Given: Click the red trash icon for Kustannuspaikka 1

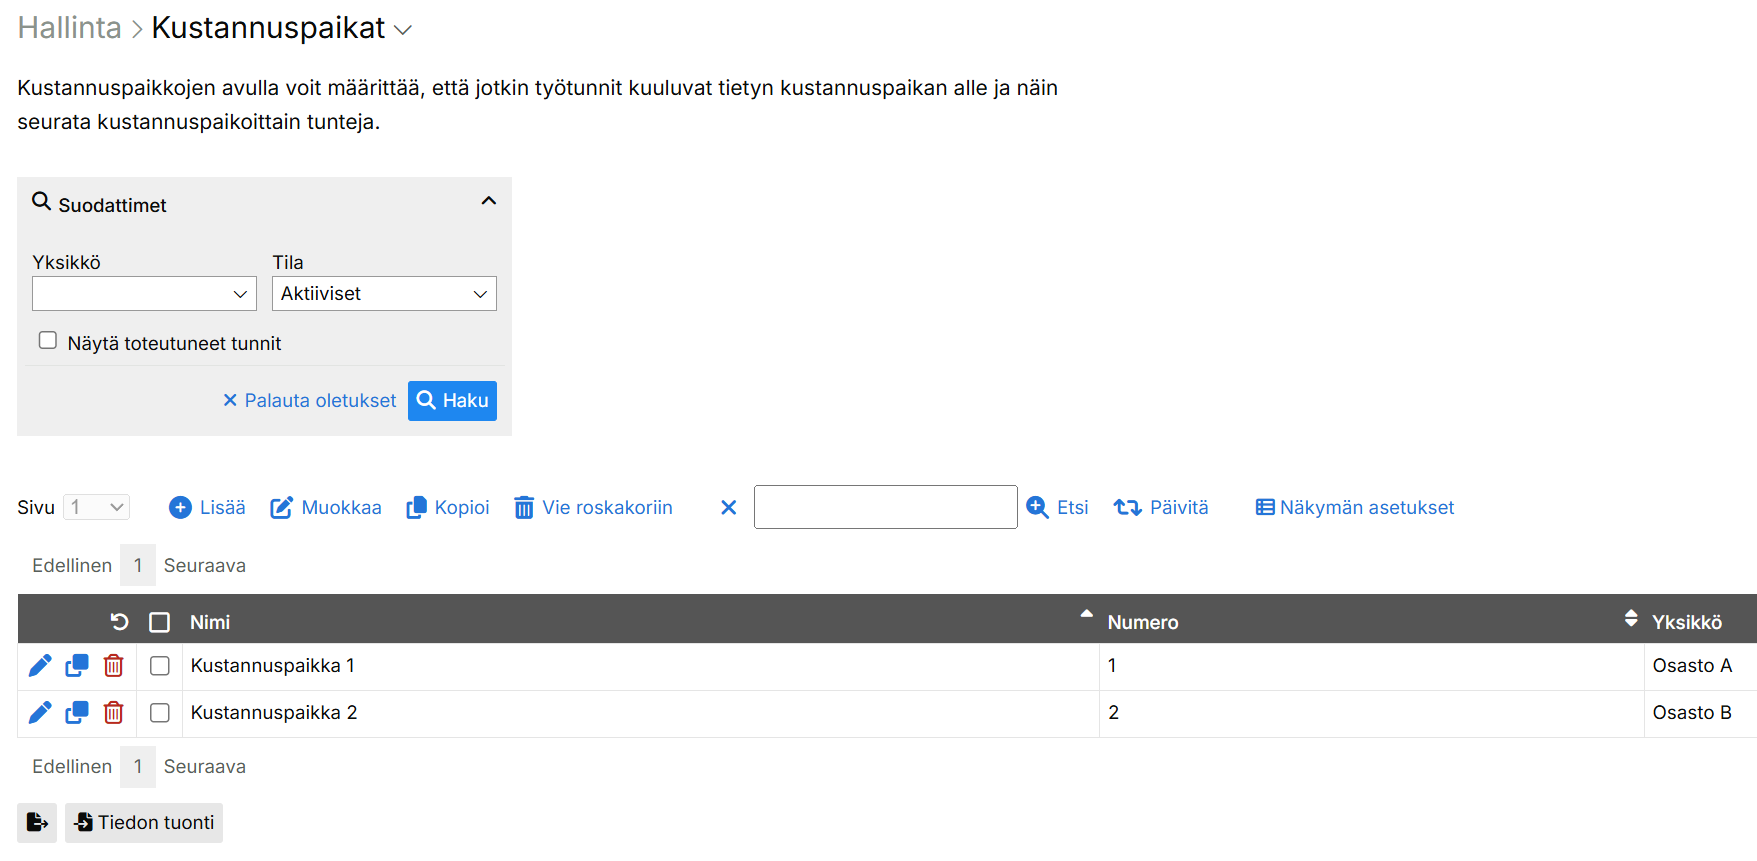Looking at the screenshot, I should [x=114, y=666].
